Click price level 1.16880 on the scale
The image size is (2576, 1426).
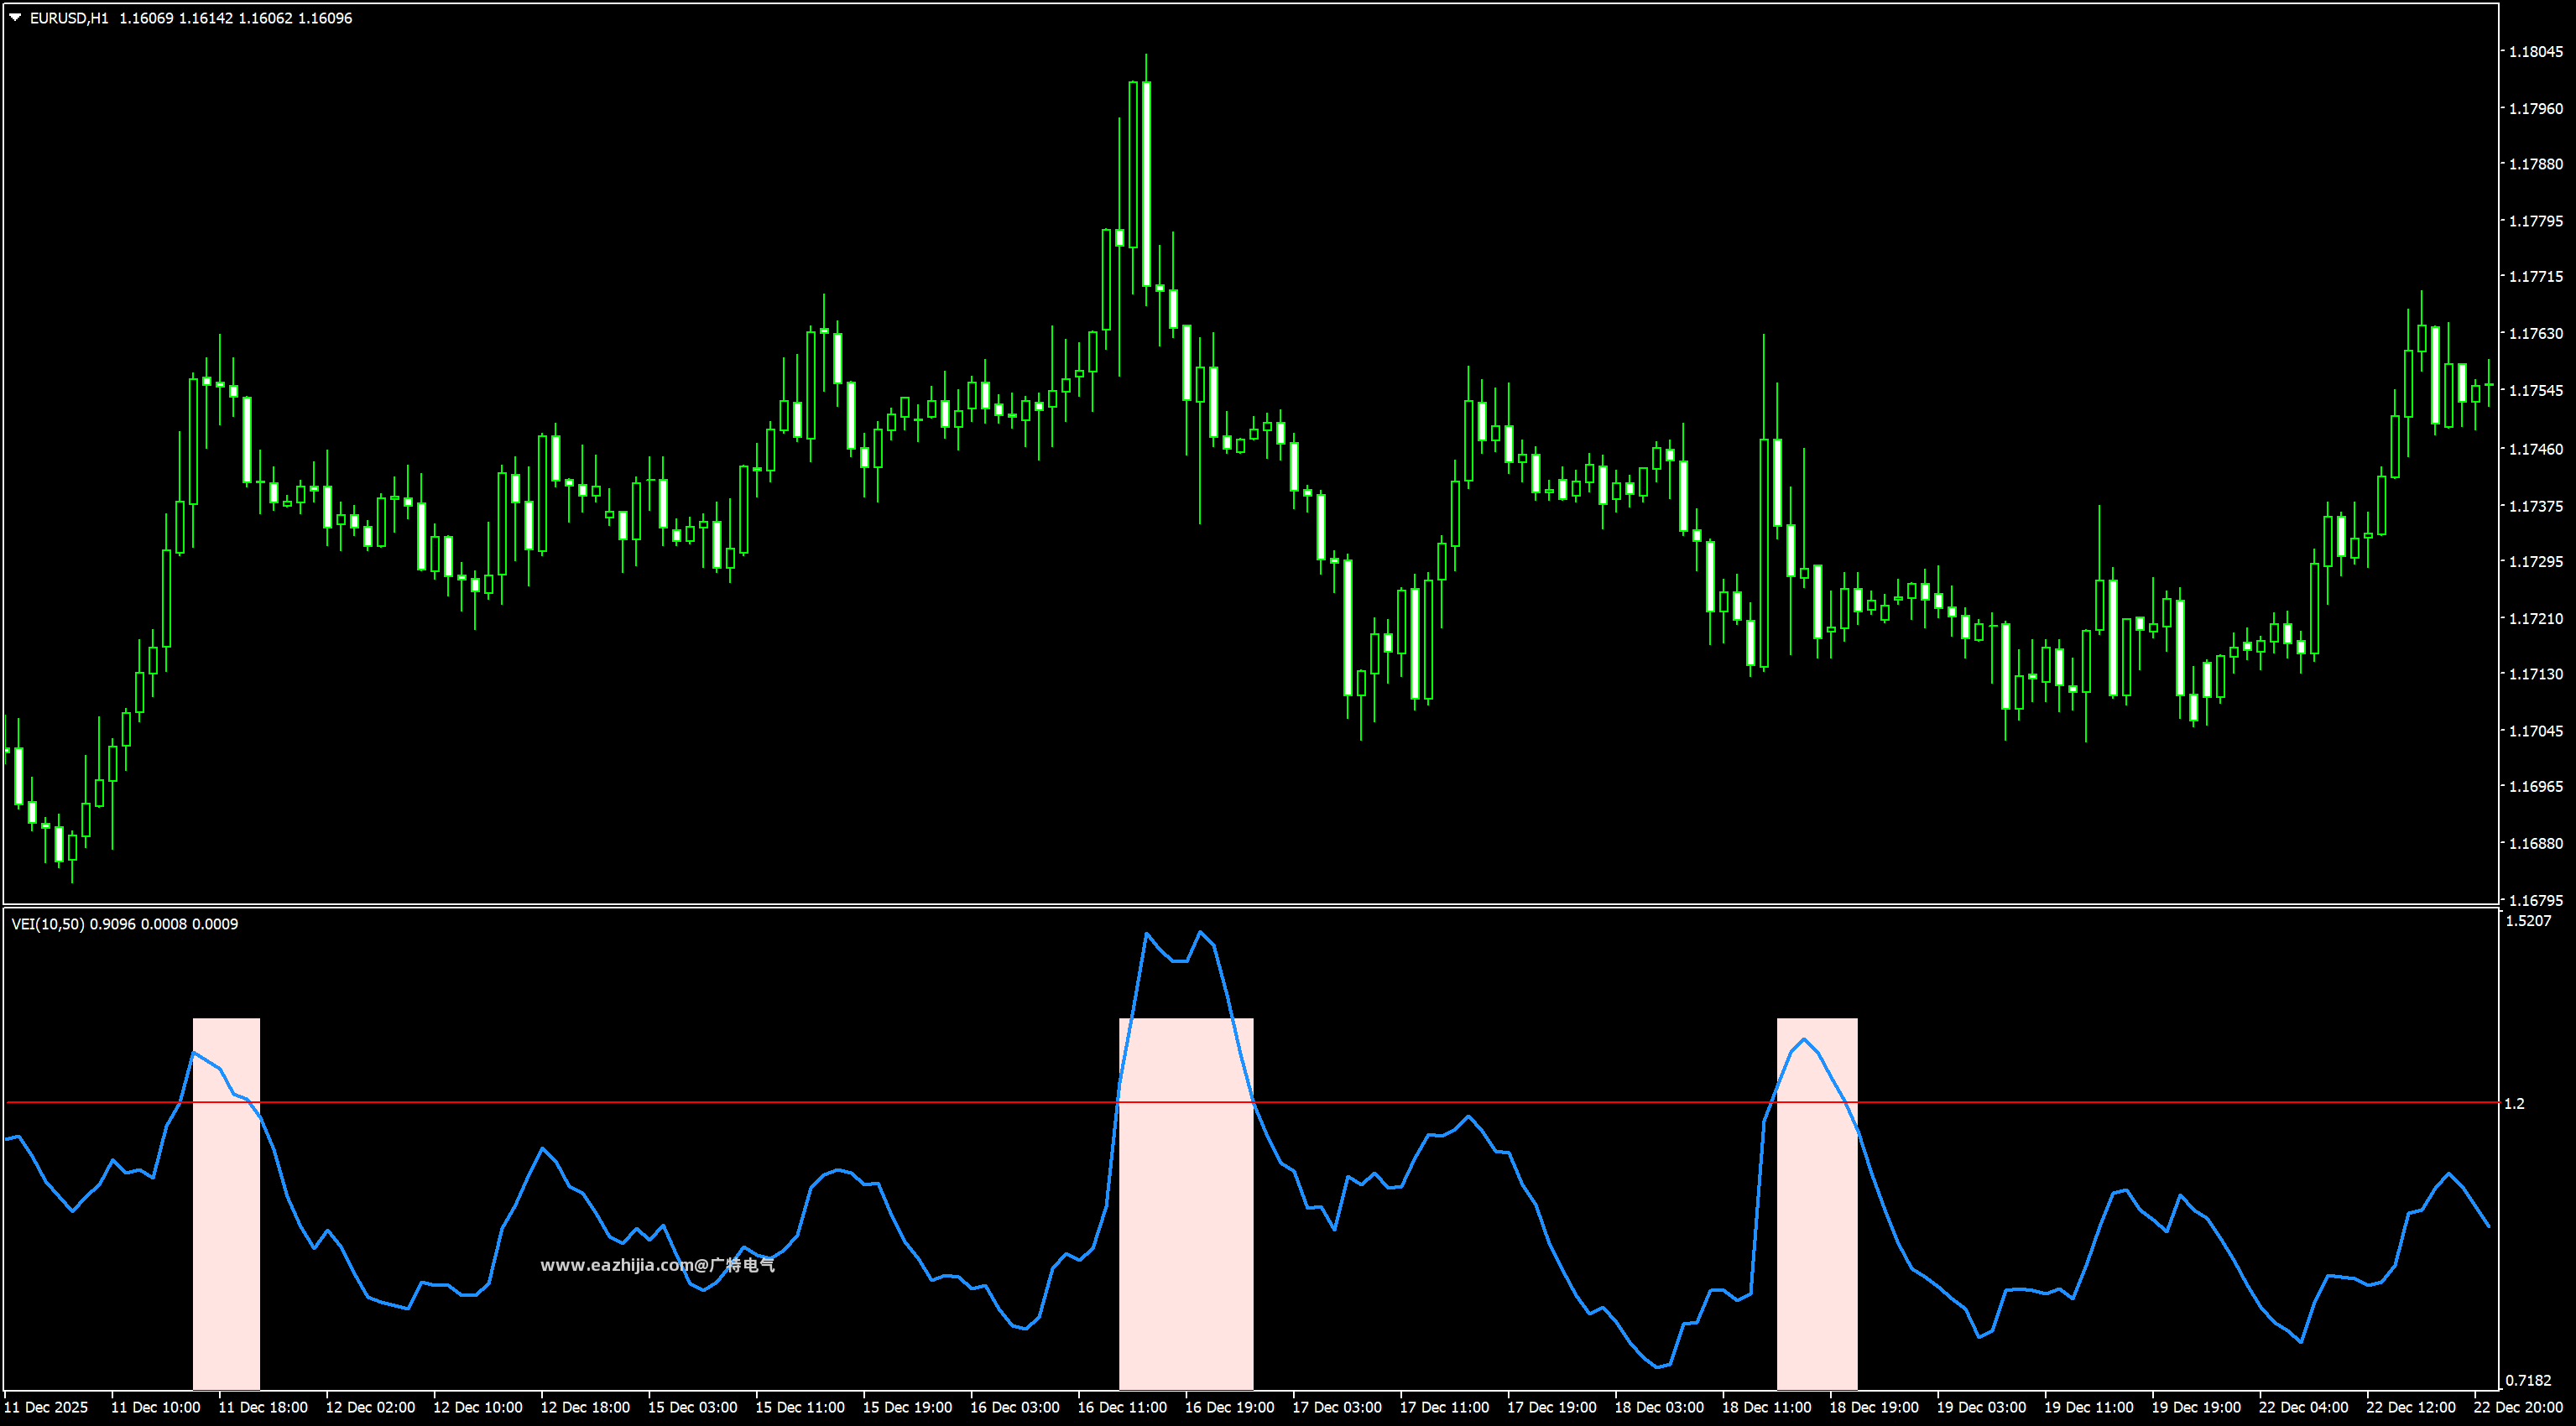coord(2535,844)
